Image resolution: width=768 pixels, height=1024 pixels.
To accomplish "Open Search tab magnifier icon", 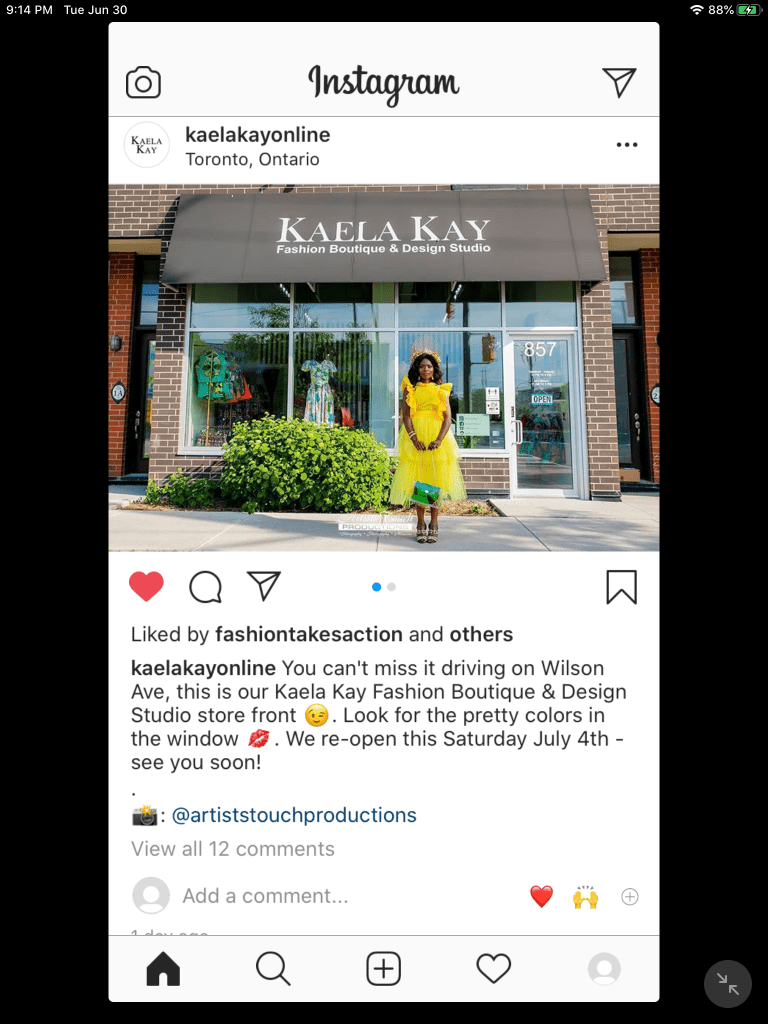I will [x=273, y=968].
